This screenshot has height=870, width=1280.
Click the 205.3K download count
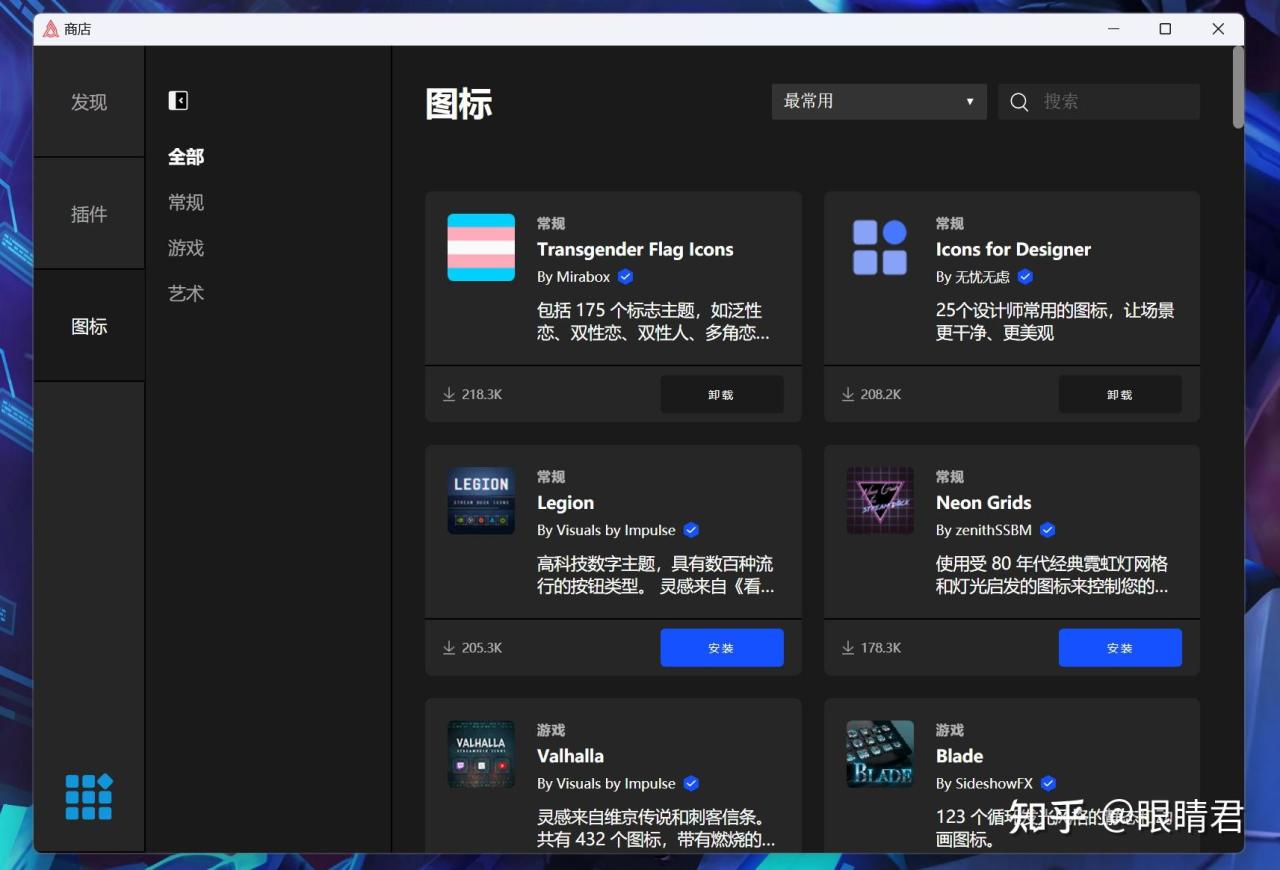482,648
